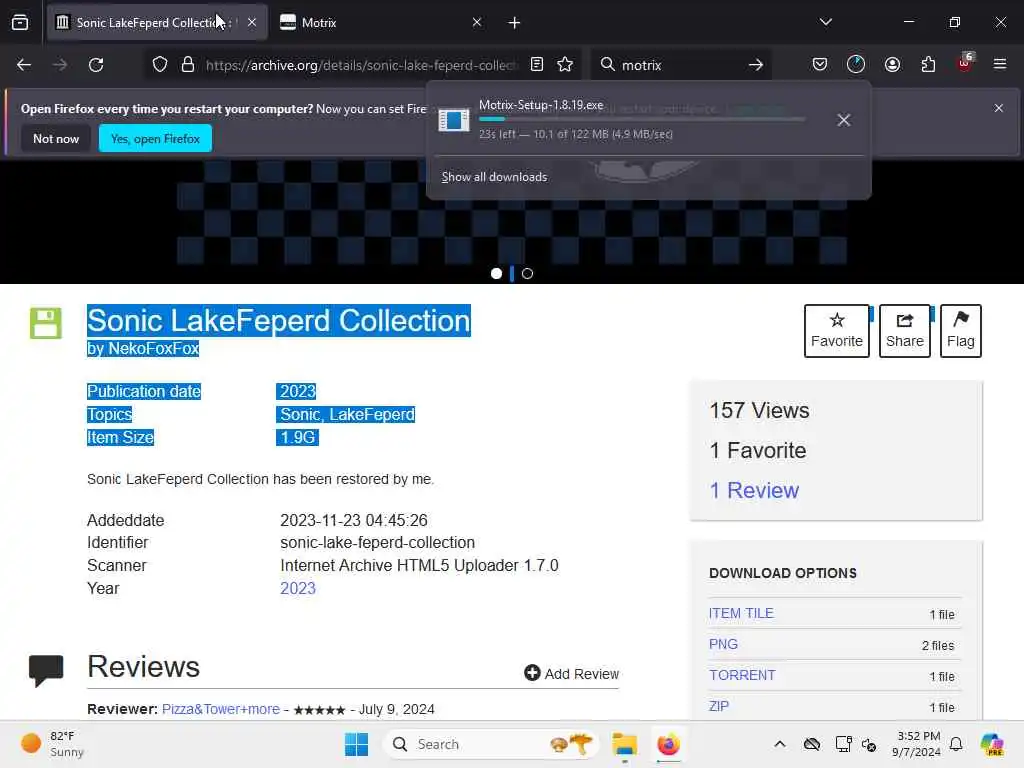Screen dimensions: 1024x768
Task: Open a new tab with plus button
Action: pos(515,23)
